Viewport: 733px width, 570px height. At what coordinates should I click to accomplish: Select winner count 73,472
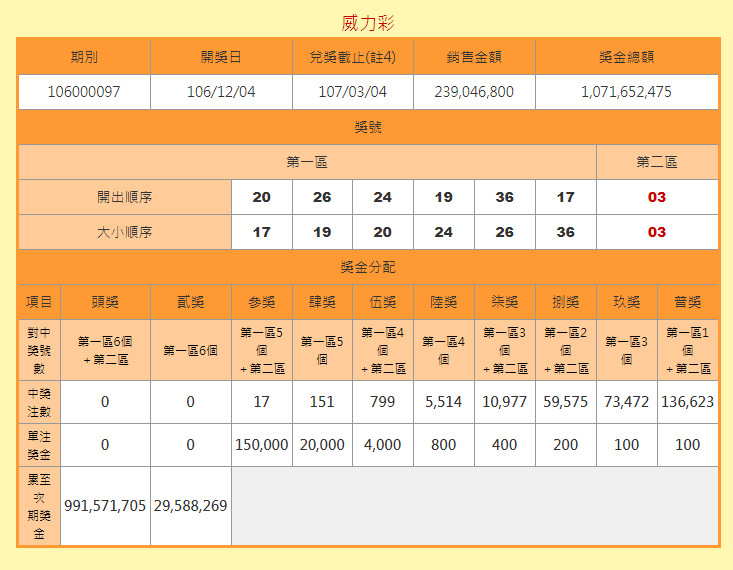[626, 402]
